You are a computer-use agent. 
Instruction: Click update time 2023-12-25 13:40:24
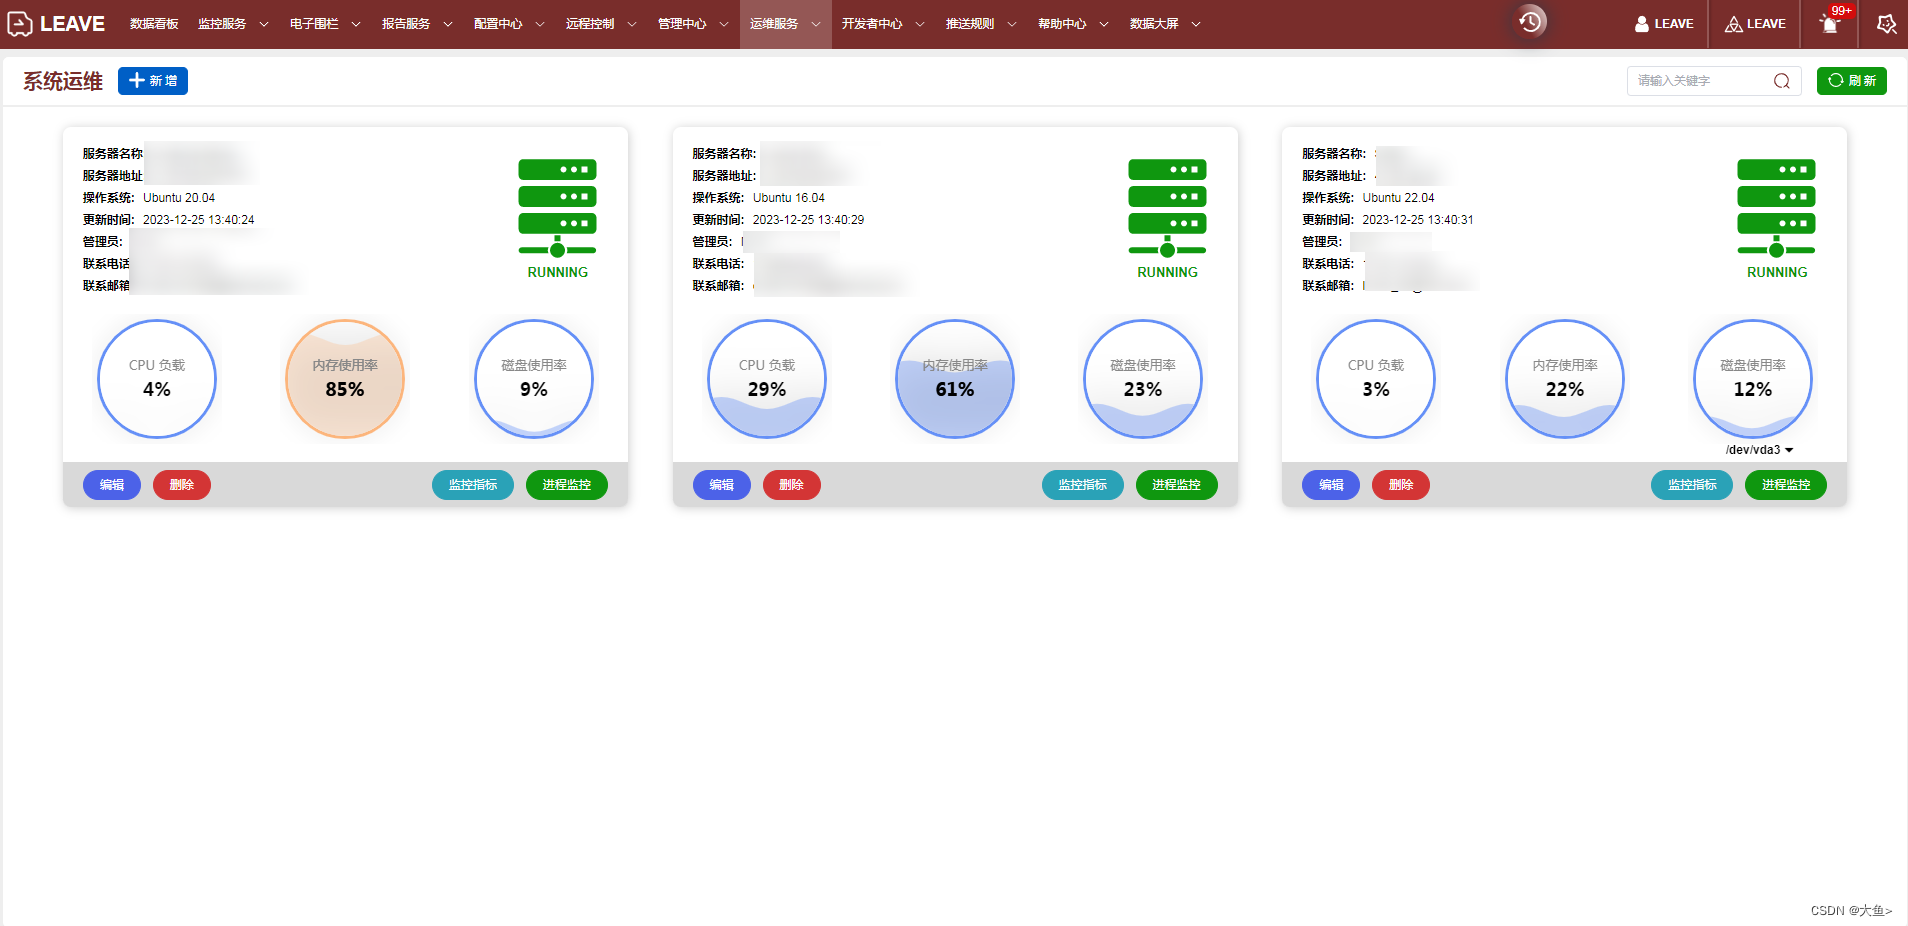point(199,220)
